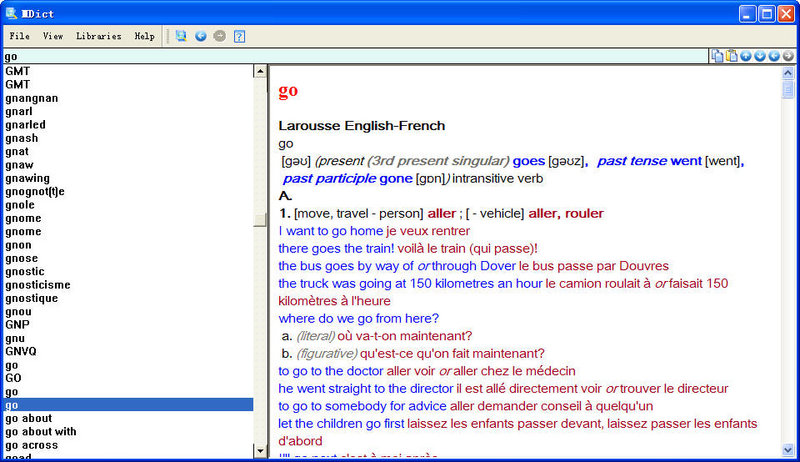Open the File menu

(20, 36)
